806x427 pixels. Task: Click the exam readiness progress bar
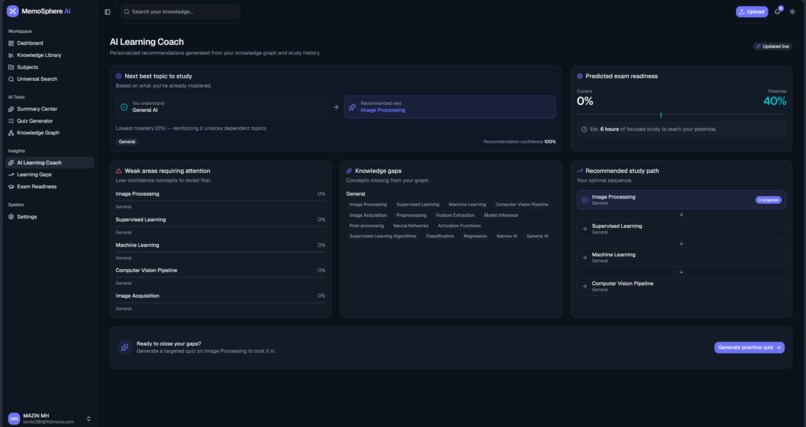[681, 115]
